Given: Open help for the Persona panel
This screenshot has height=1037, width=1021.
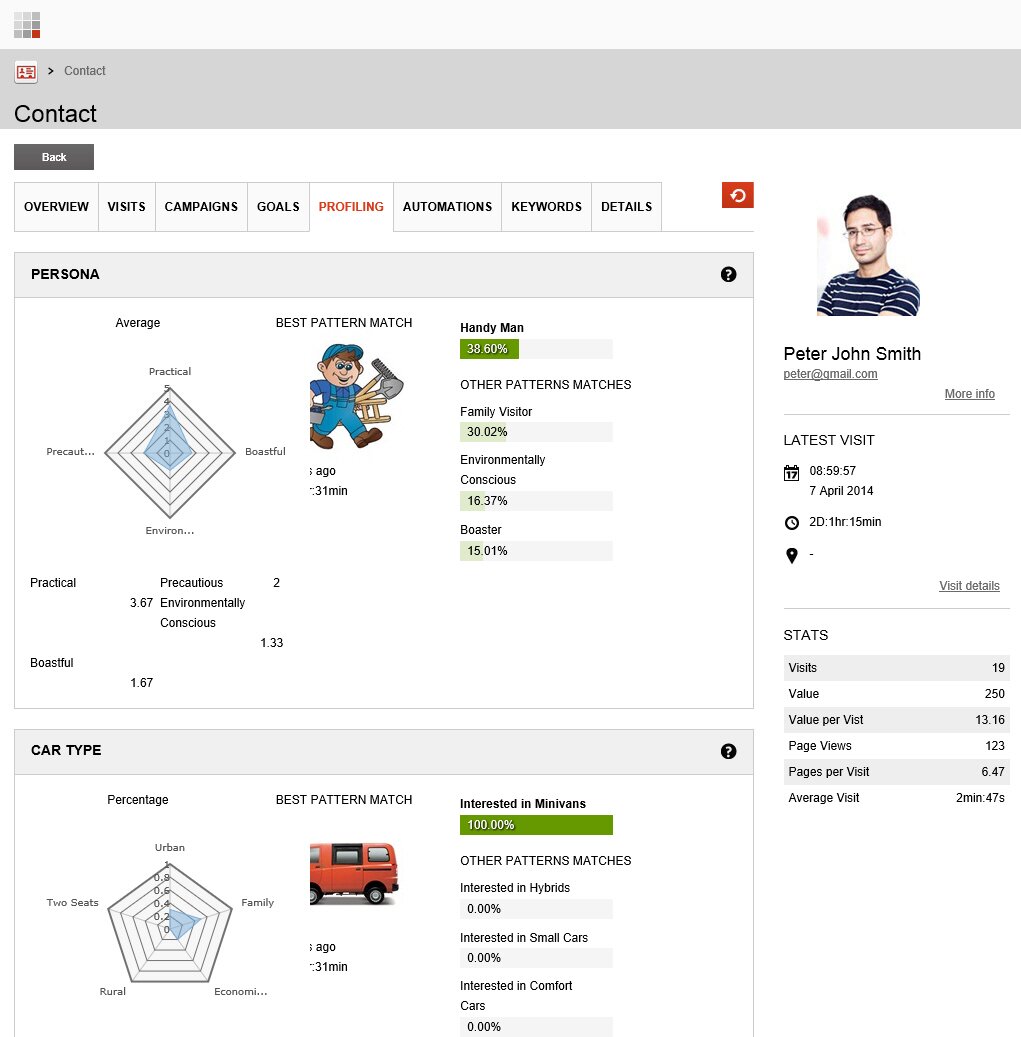Looking at the screenshot, I should pos(728,274).
